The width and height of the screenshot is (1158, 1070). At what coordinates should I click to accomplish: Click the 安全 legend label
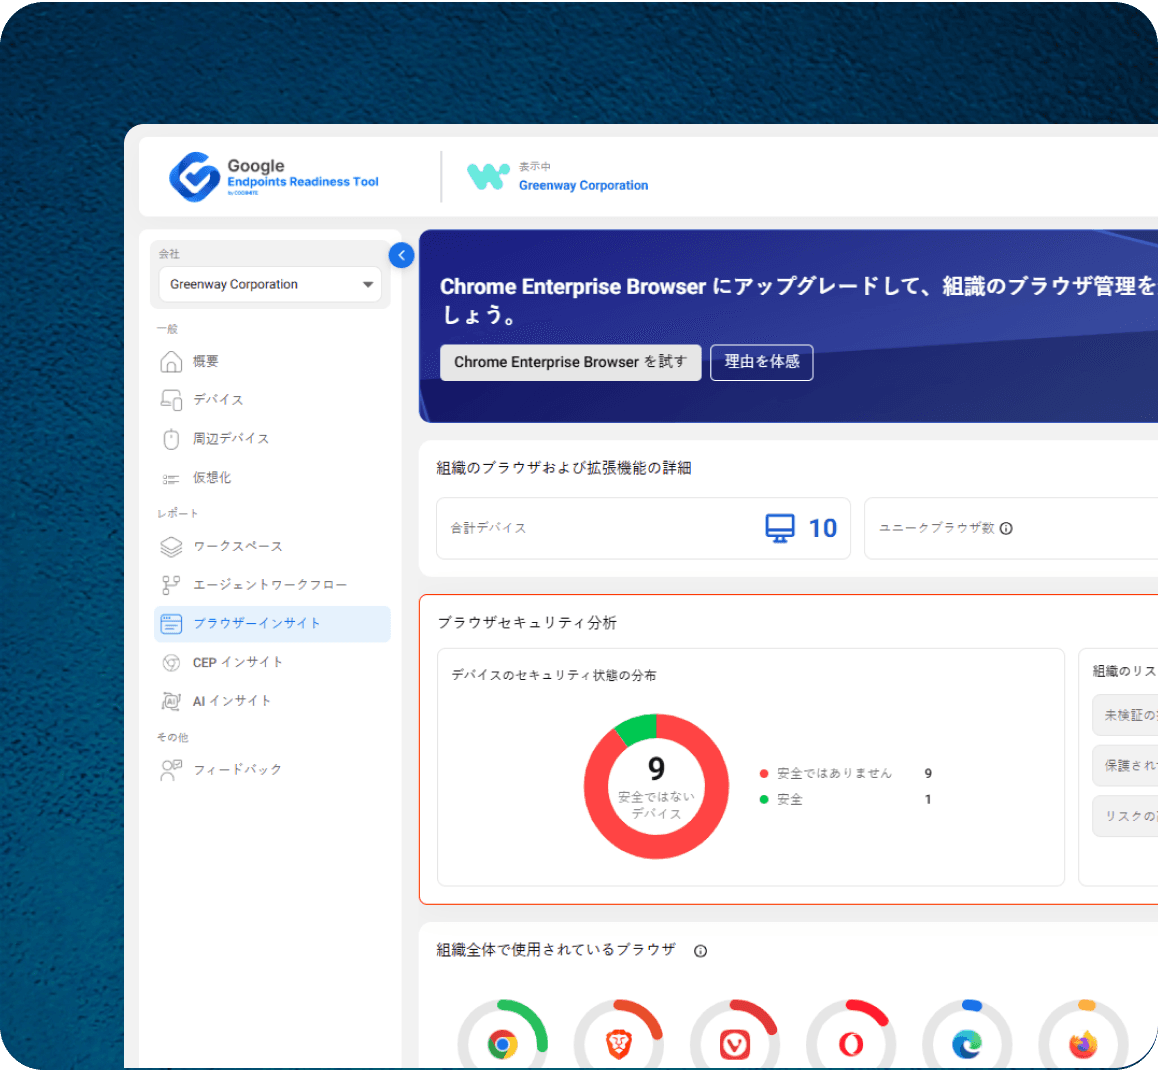click(x=789, y=800)
